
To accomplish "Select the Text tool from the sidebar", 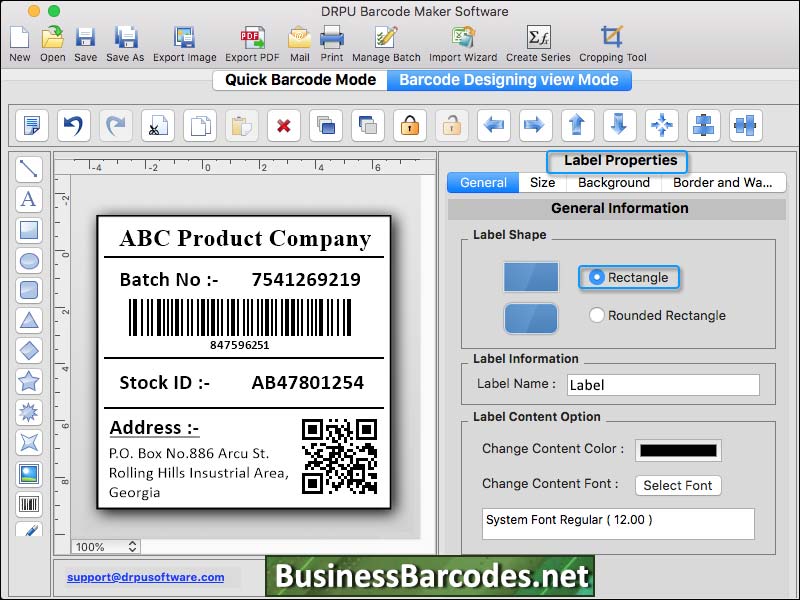I will coord(28,199).
